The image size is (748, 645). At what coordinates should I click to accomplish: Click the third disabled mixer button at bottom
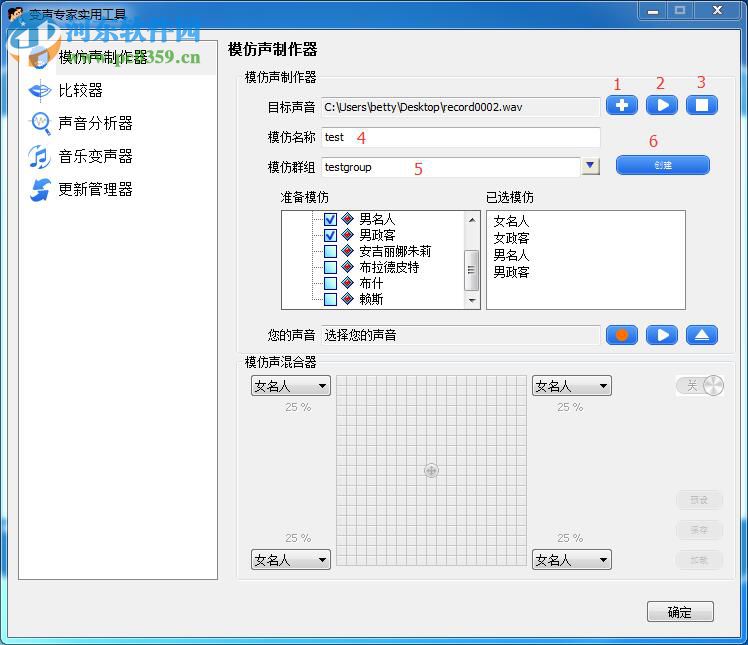pyautogui.click(x=699, y=560)
